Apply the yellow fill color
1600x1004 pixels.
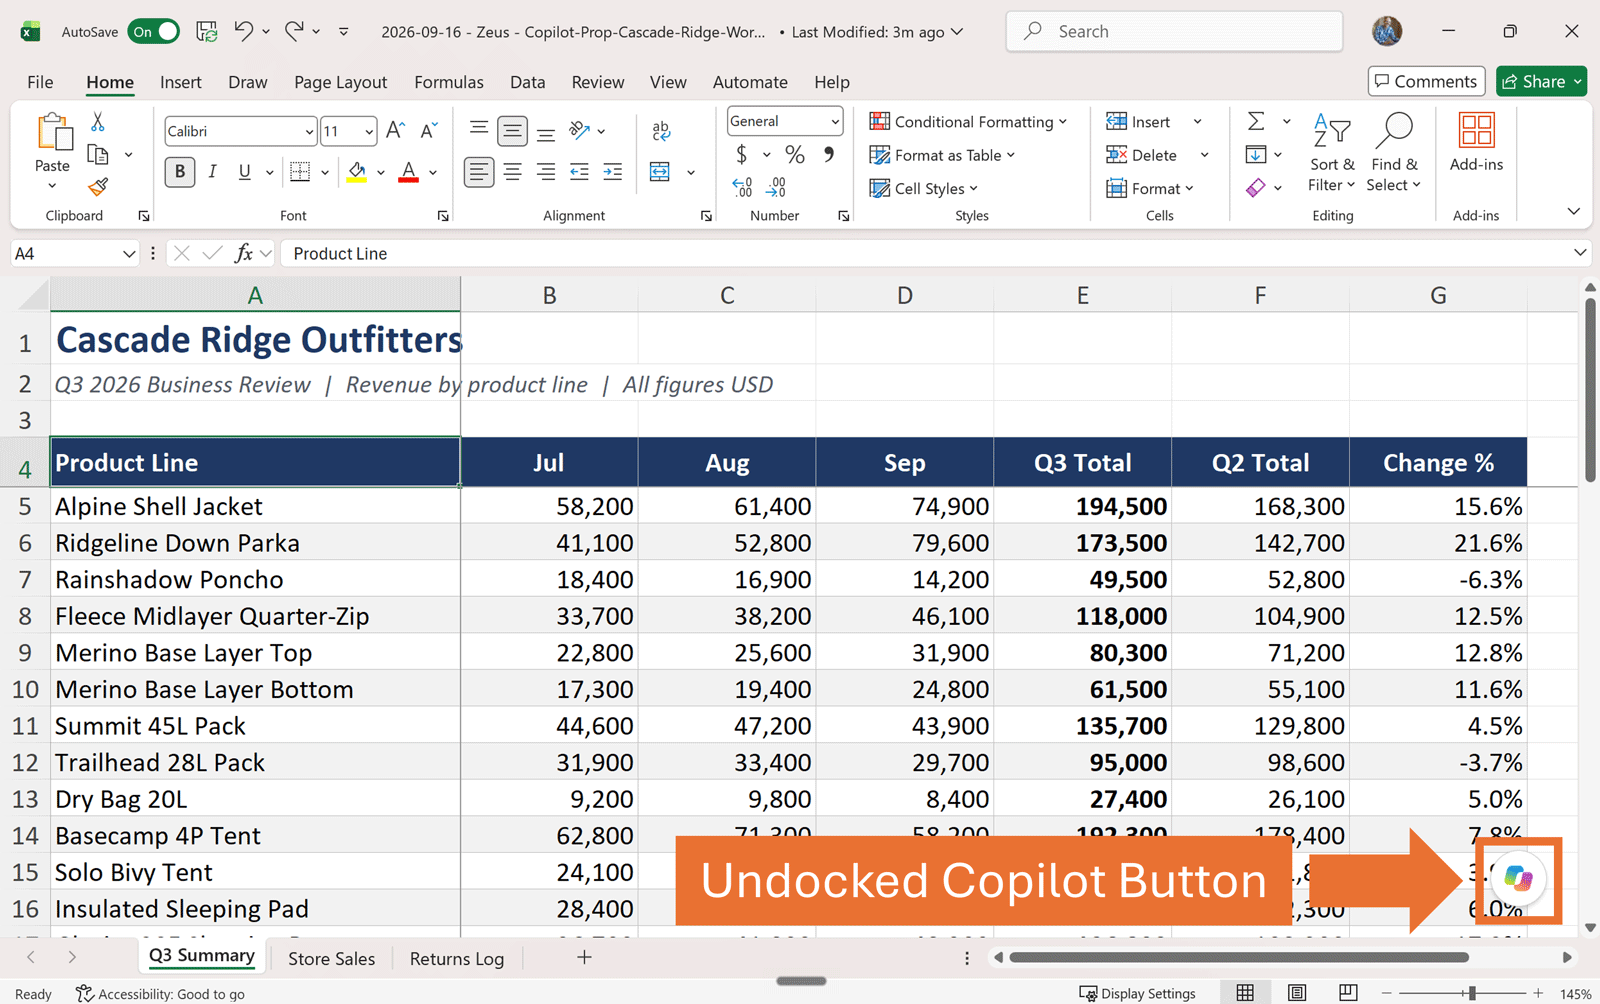(x=357, y=172)
